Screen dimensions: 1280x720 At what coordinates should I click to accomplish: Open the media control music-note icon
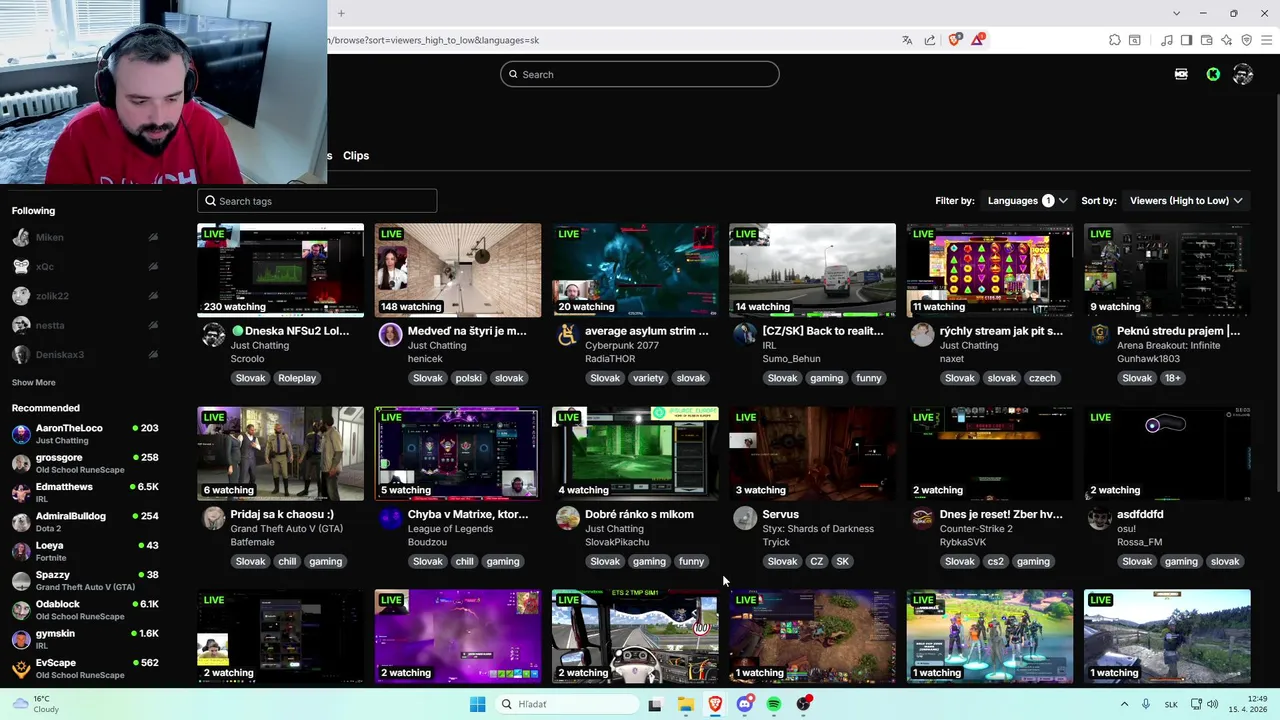coord(1167,40)
